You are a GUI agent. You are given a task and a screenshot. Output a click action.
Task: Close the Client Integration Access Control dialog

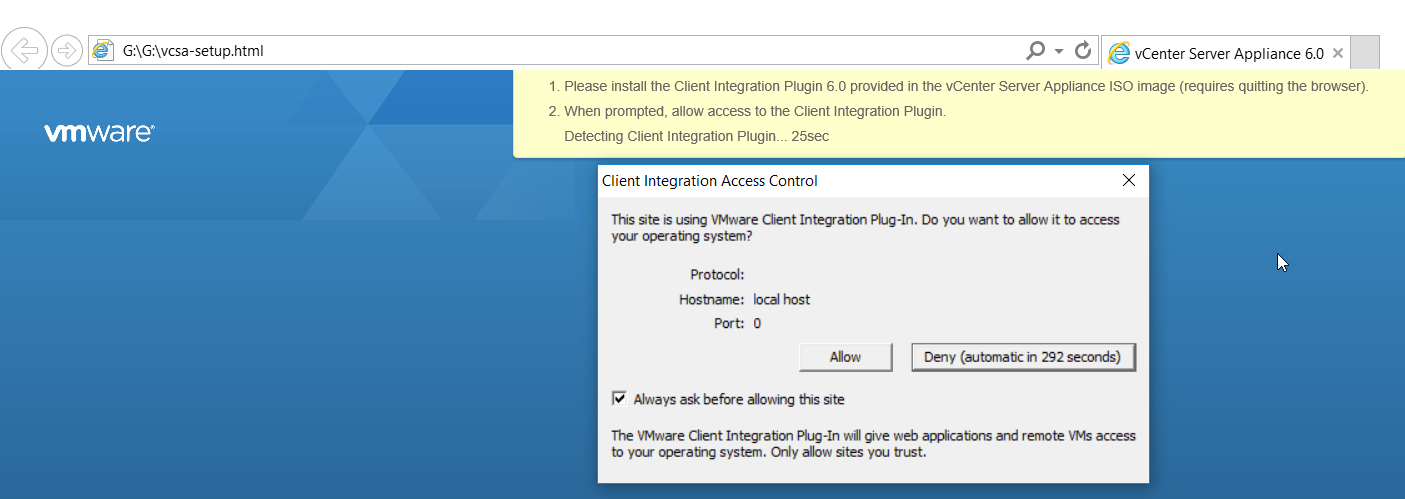point(1129,181)
